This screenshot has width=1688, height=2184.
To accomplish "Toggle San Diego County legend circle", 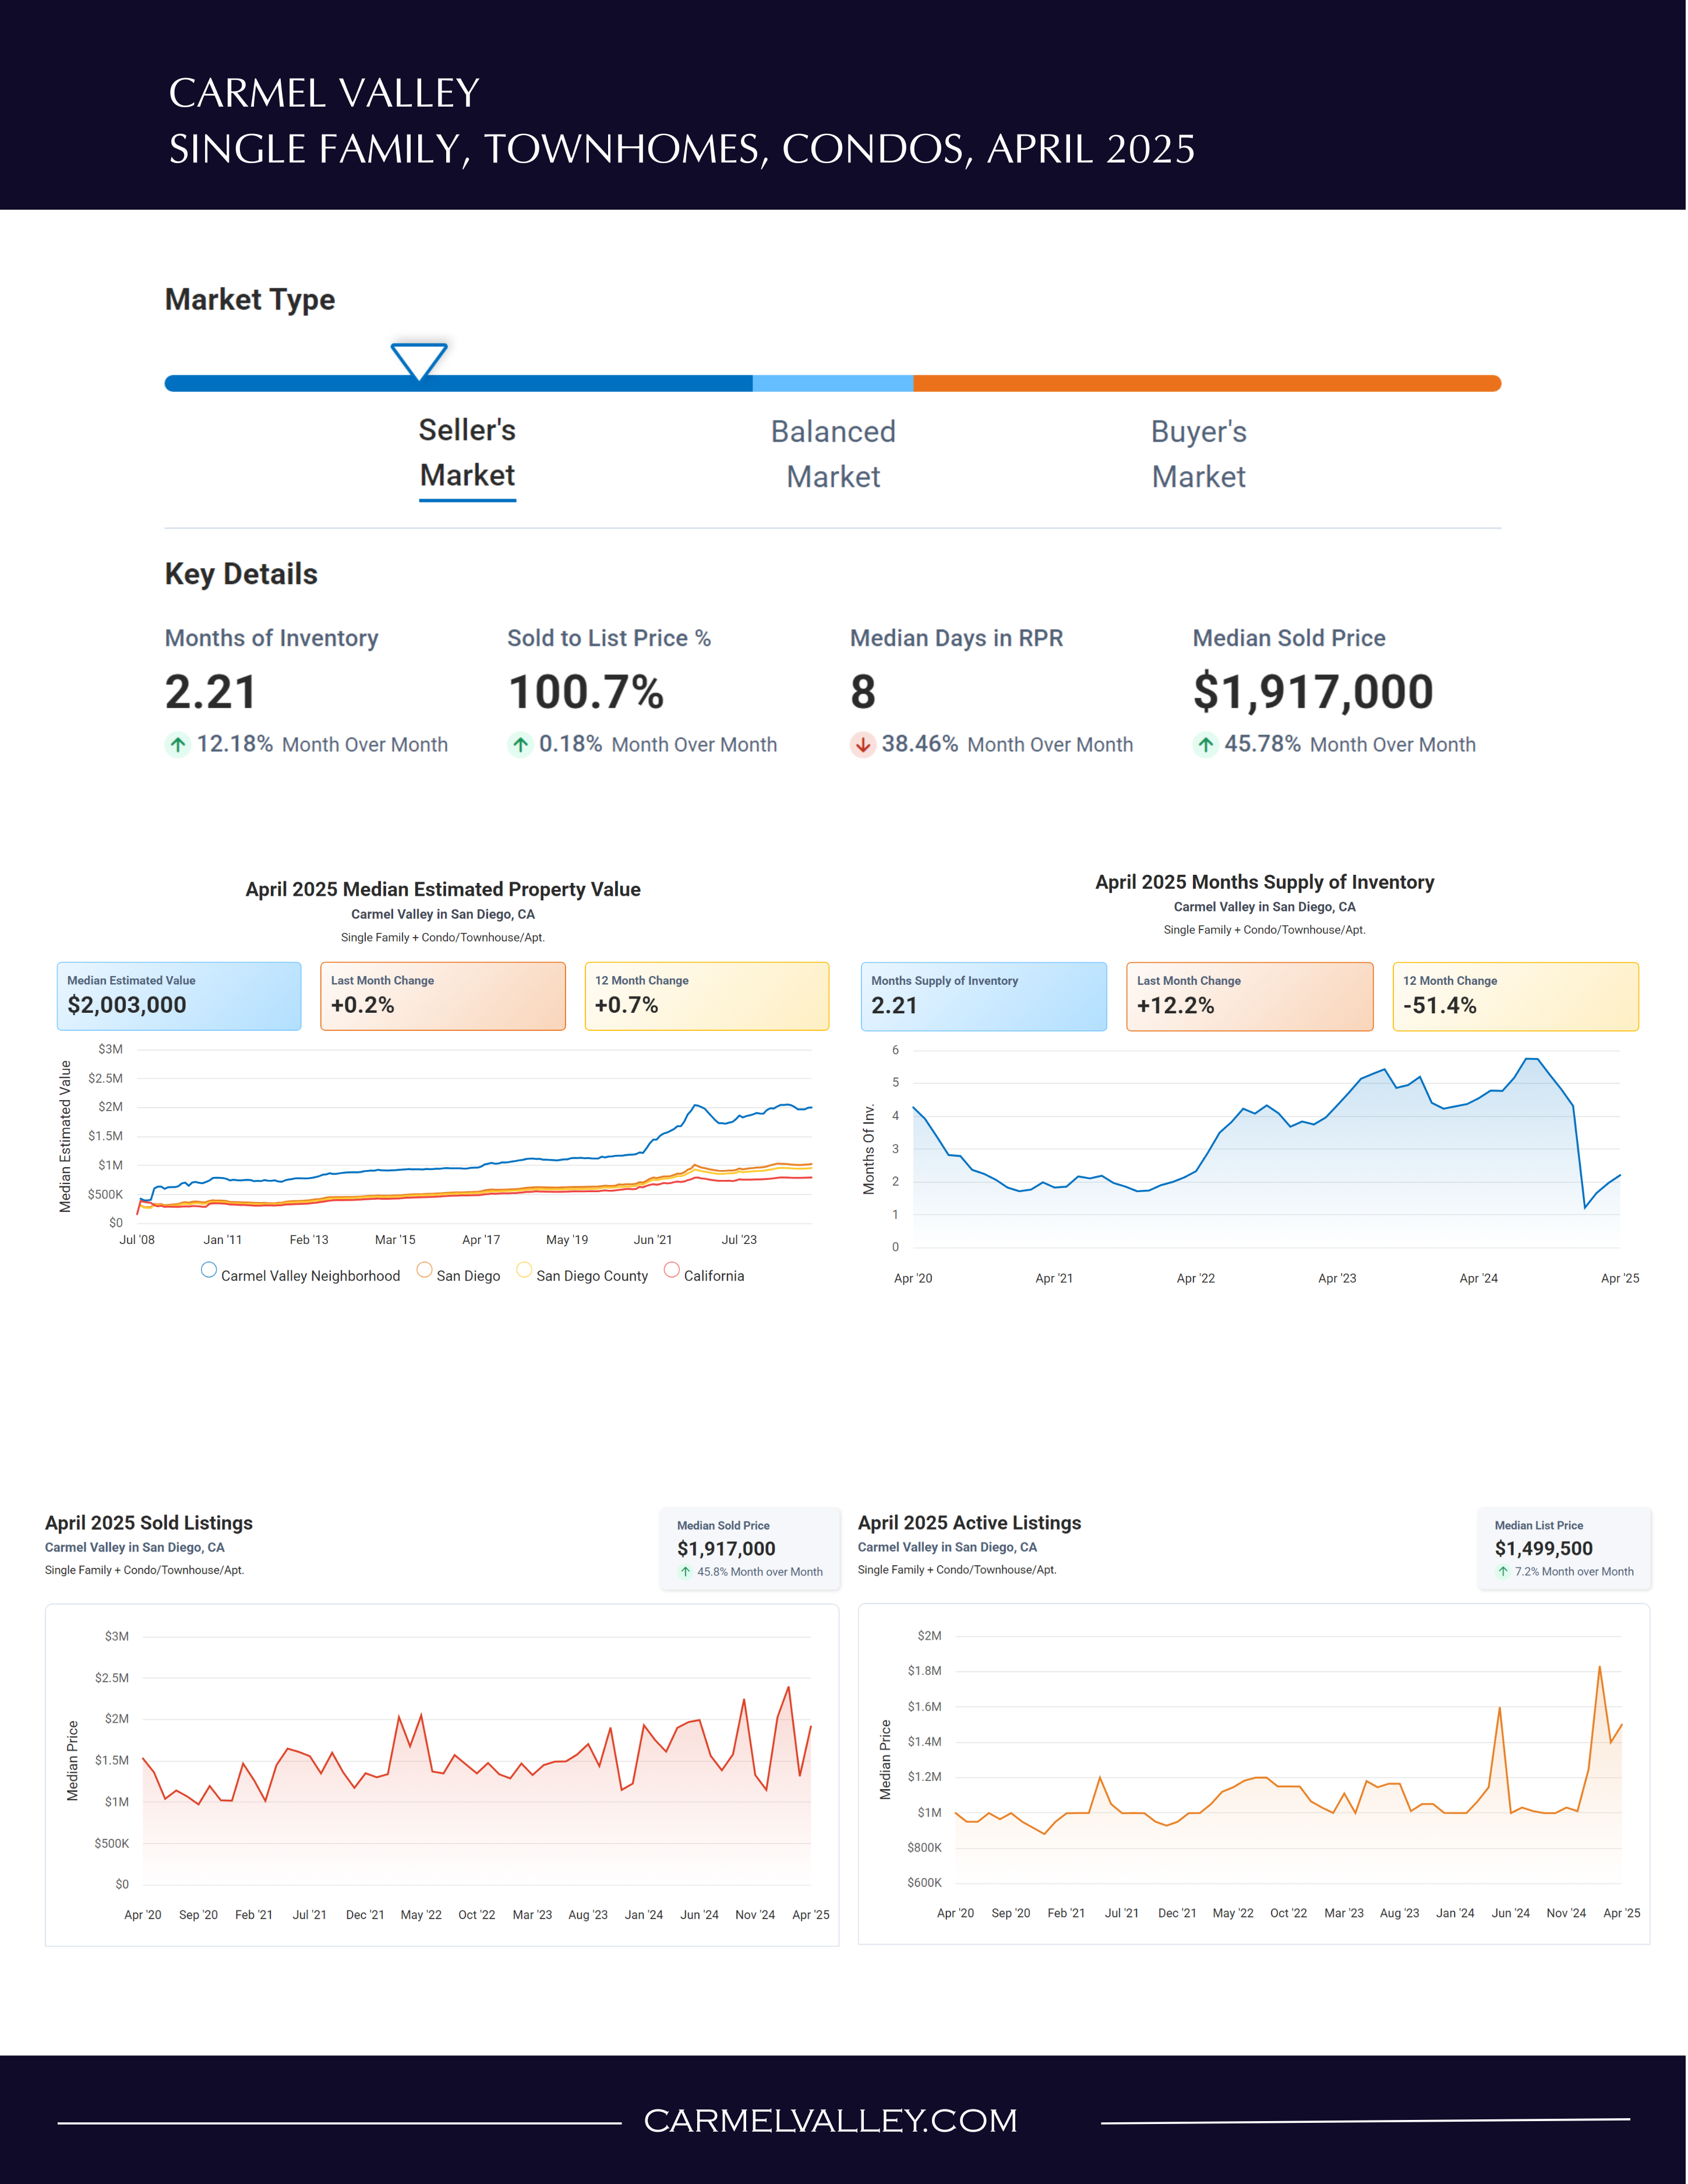I will (524, 1270).
